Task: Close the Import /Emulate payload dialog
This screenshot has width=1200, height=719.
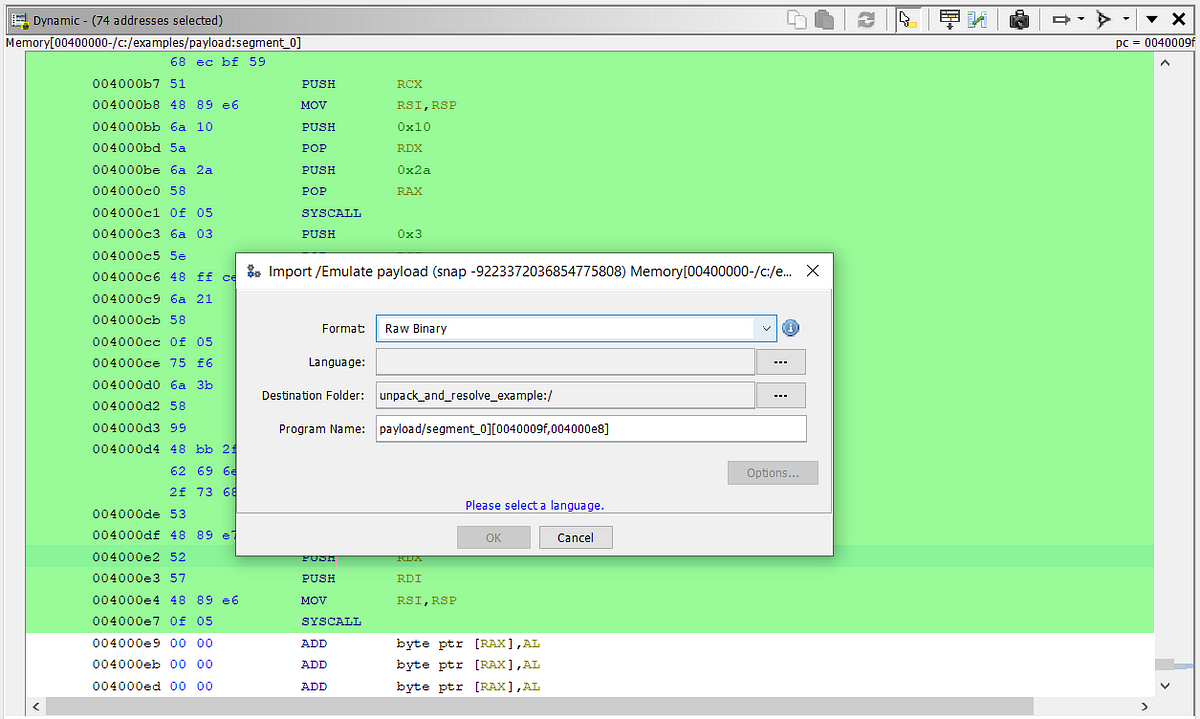Action: tap(812, 271)
